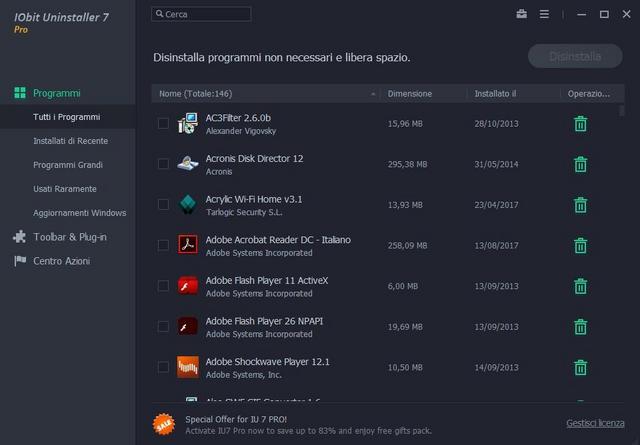
Task: Click the Programmi grid icon
Action: 20,93
